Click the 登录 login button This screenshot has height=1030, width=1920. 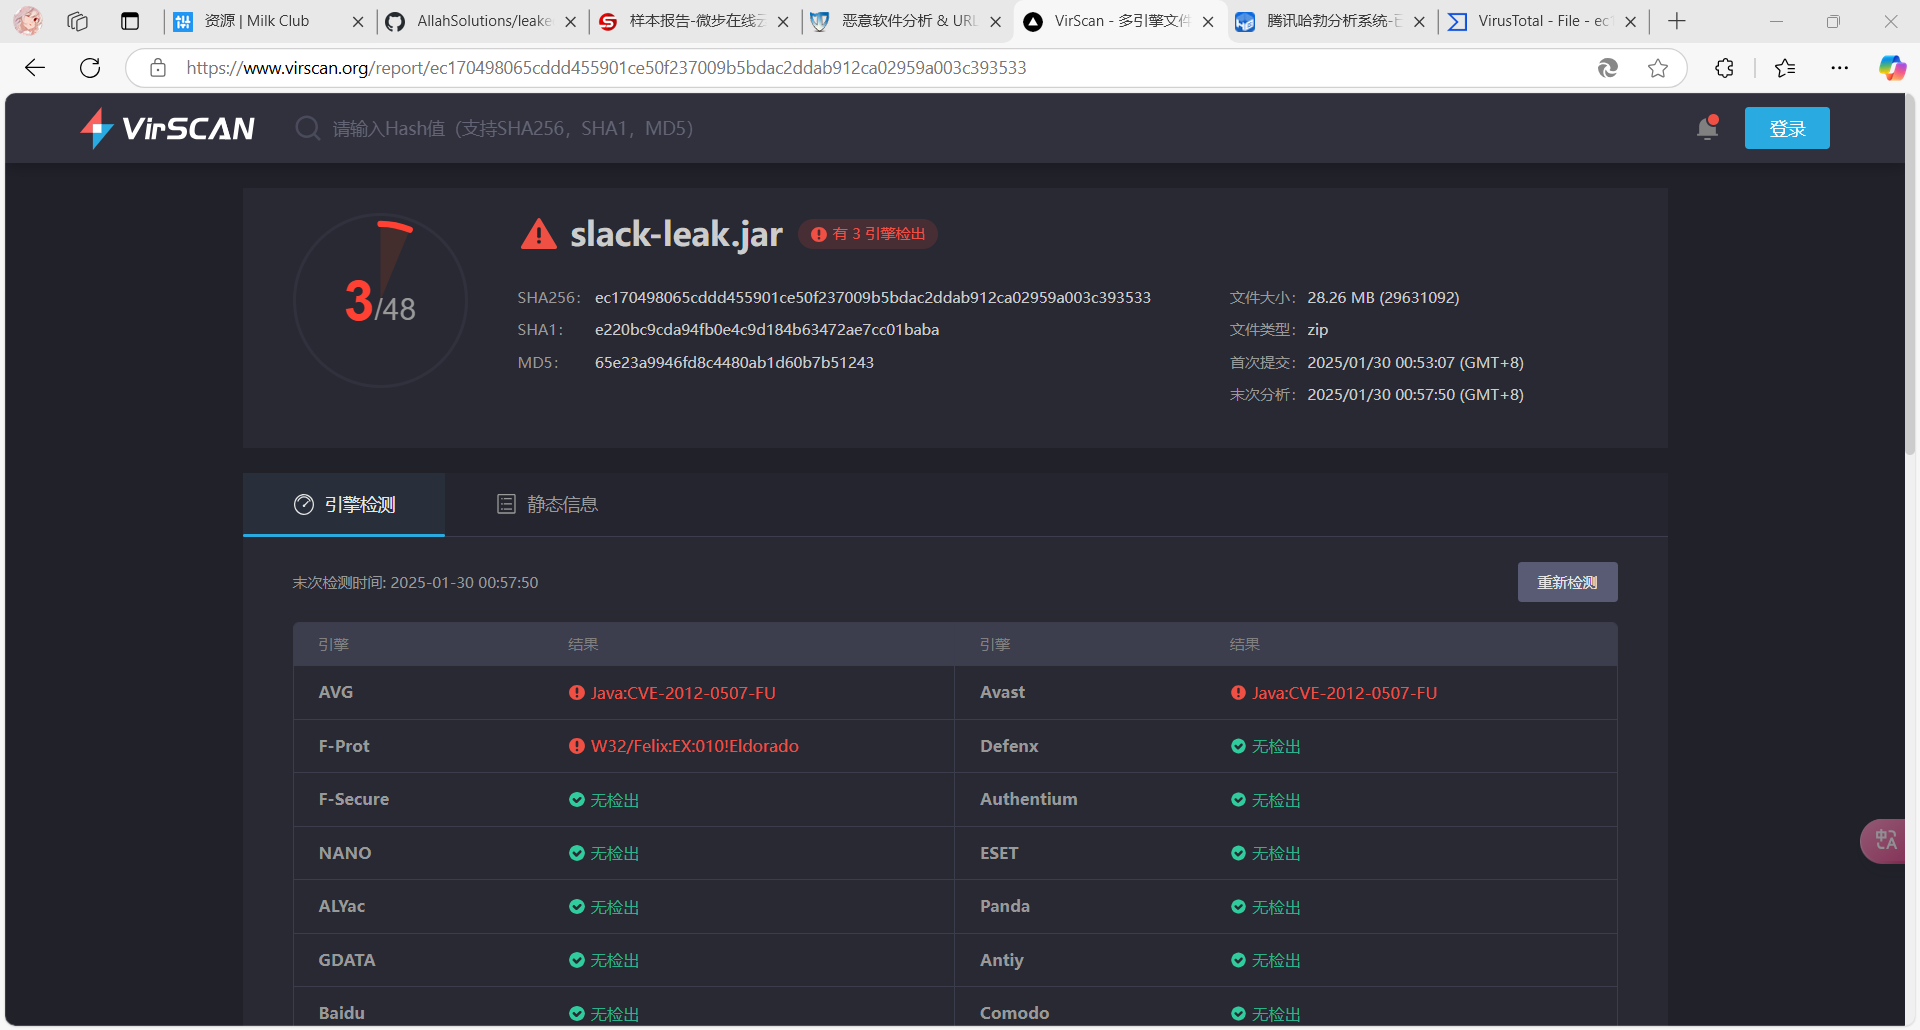coord(1787,128)
